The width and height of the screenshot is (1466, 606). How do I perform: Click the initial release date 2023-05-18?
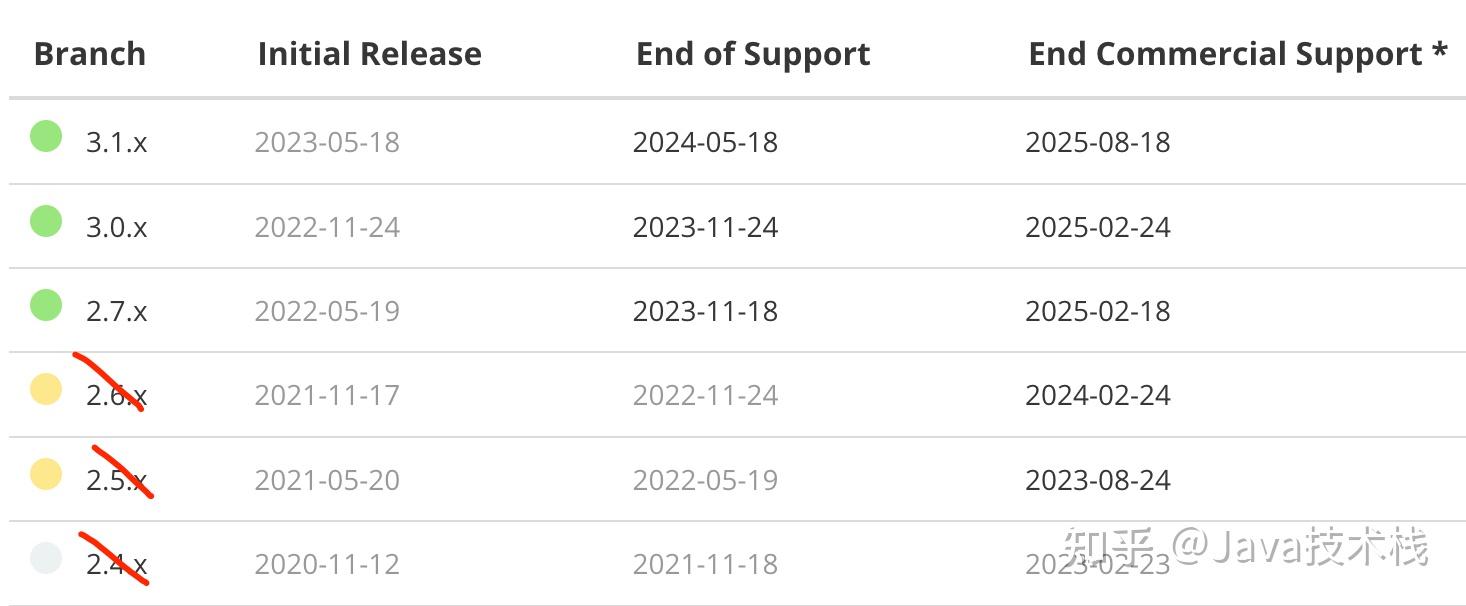click(327, 143)
